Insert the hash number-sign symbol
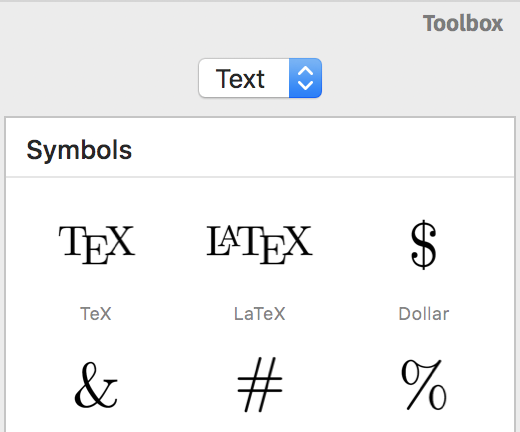Viewport: 520px width, 432px height. pyautogui.click(x=260, y=384)
